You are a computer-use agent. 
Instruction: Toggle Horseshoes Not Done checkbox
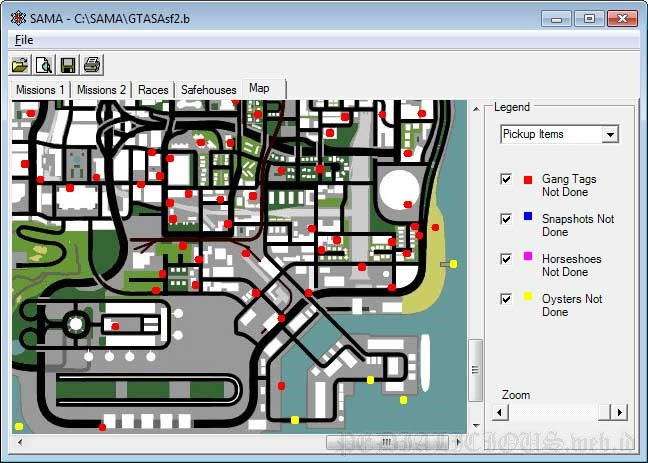click(506, 259)
